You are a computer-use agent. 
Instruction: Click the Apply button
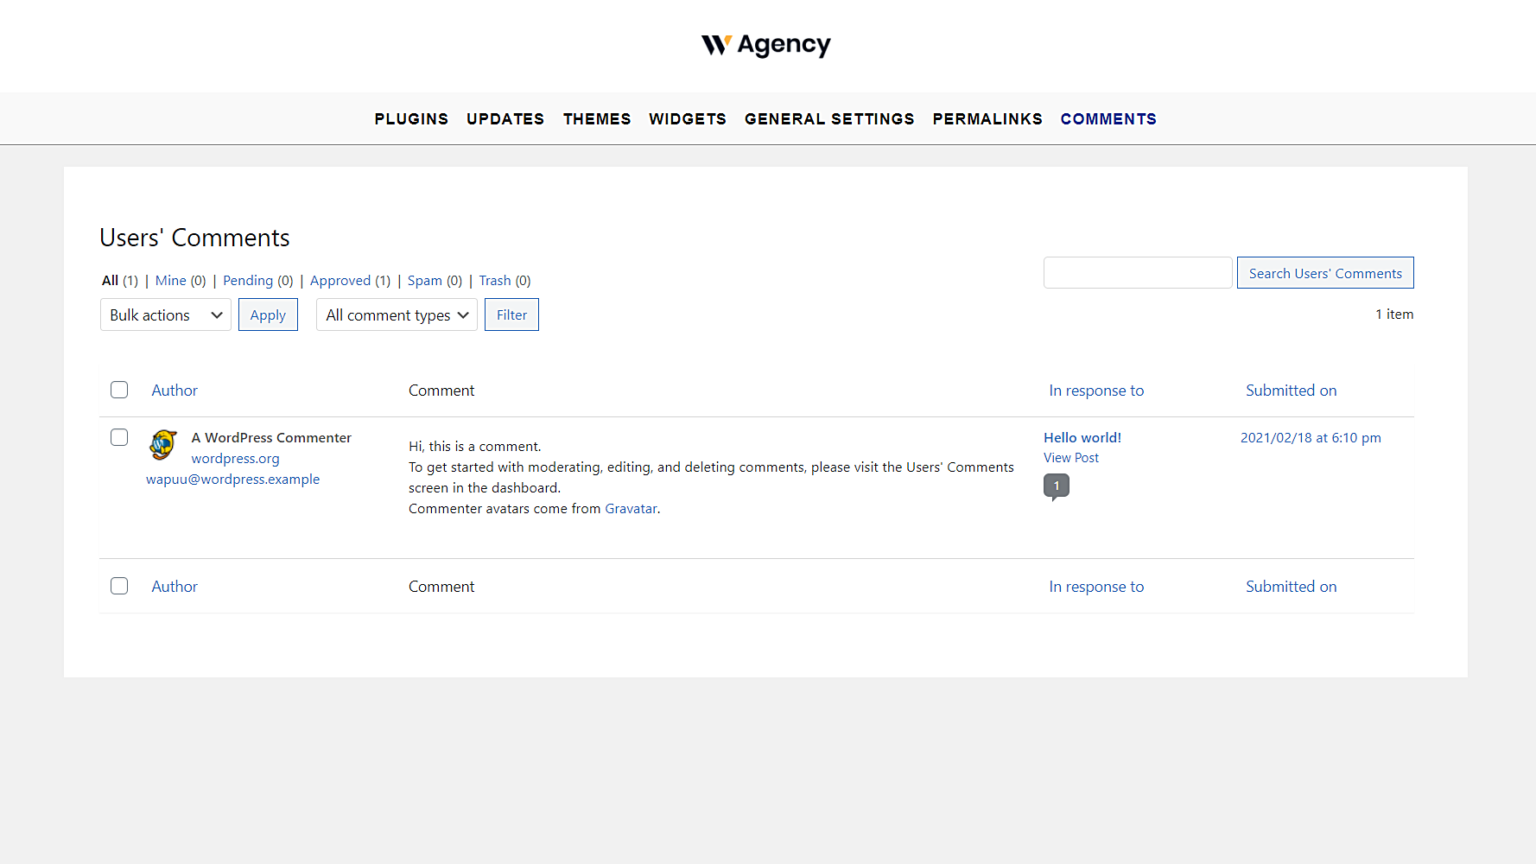coord(268,315)
